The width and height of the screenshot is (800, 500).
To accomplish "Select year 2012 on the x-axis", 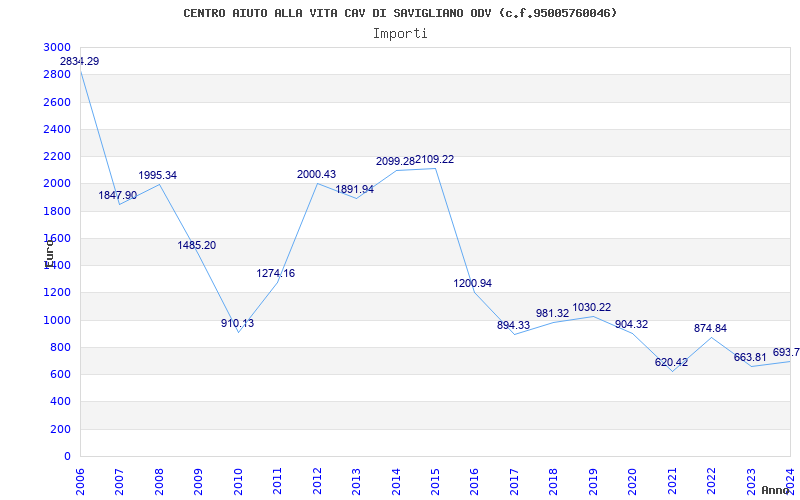I will (317, 481).
